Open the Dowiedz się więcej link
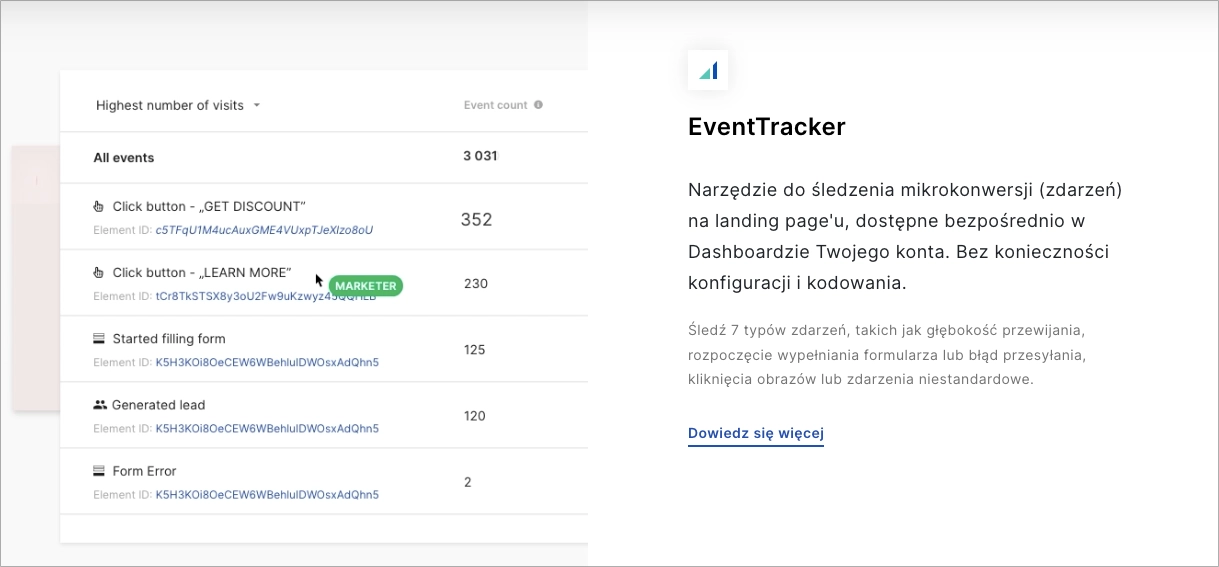The width and height of the screenshot is (1219, 567). 755,433
